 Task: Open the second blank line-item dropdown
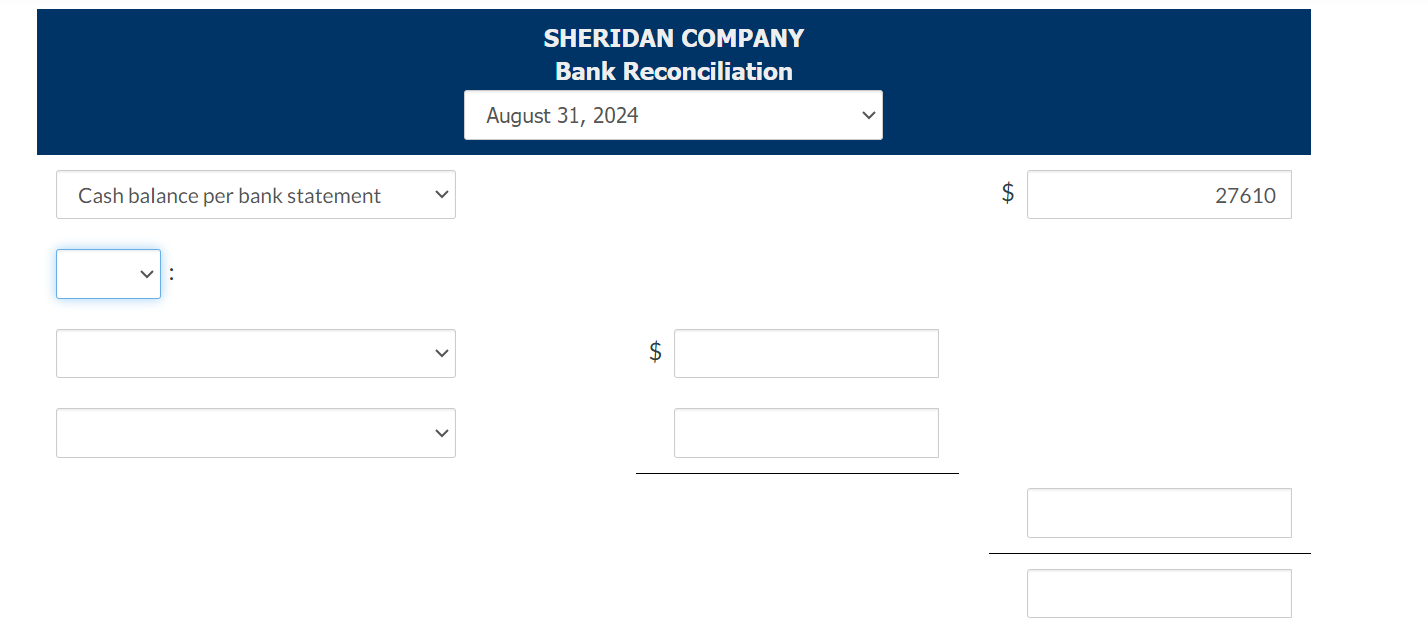coord(256,432)
